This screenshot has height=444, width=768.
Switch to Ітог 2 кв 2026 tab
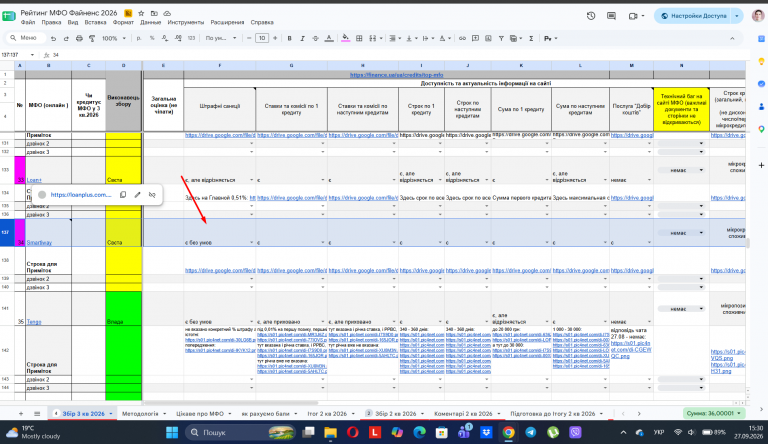pos(327,414)
